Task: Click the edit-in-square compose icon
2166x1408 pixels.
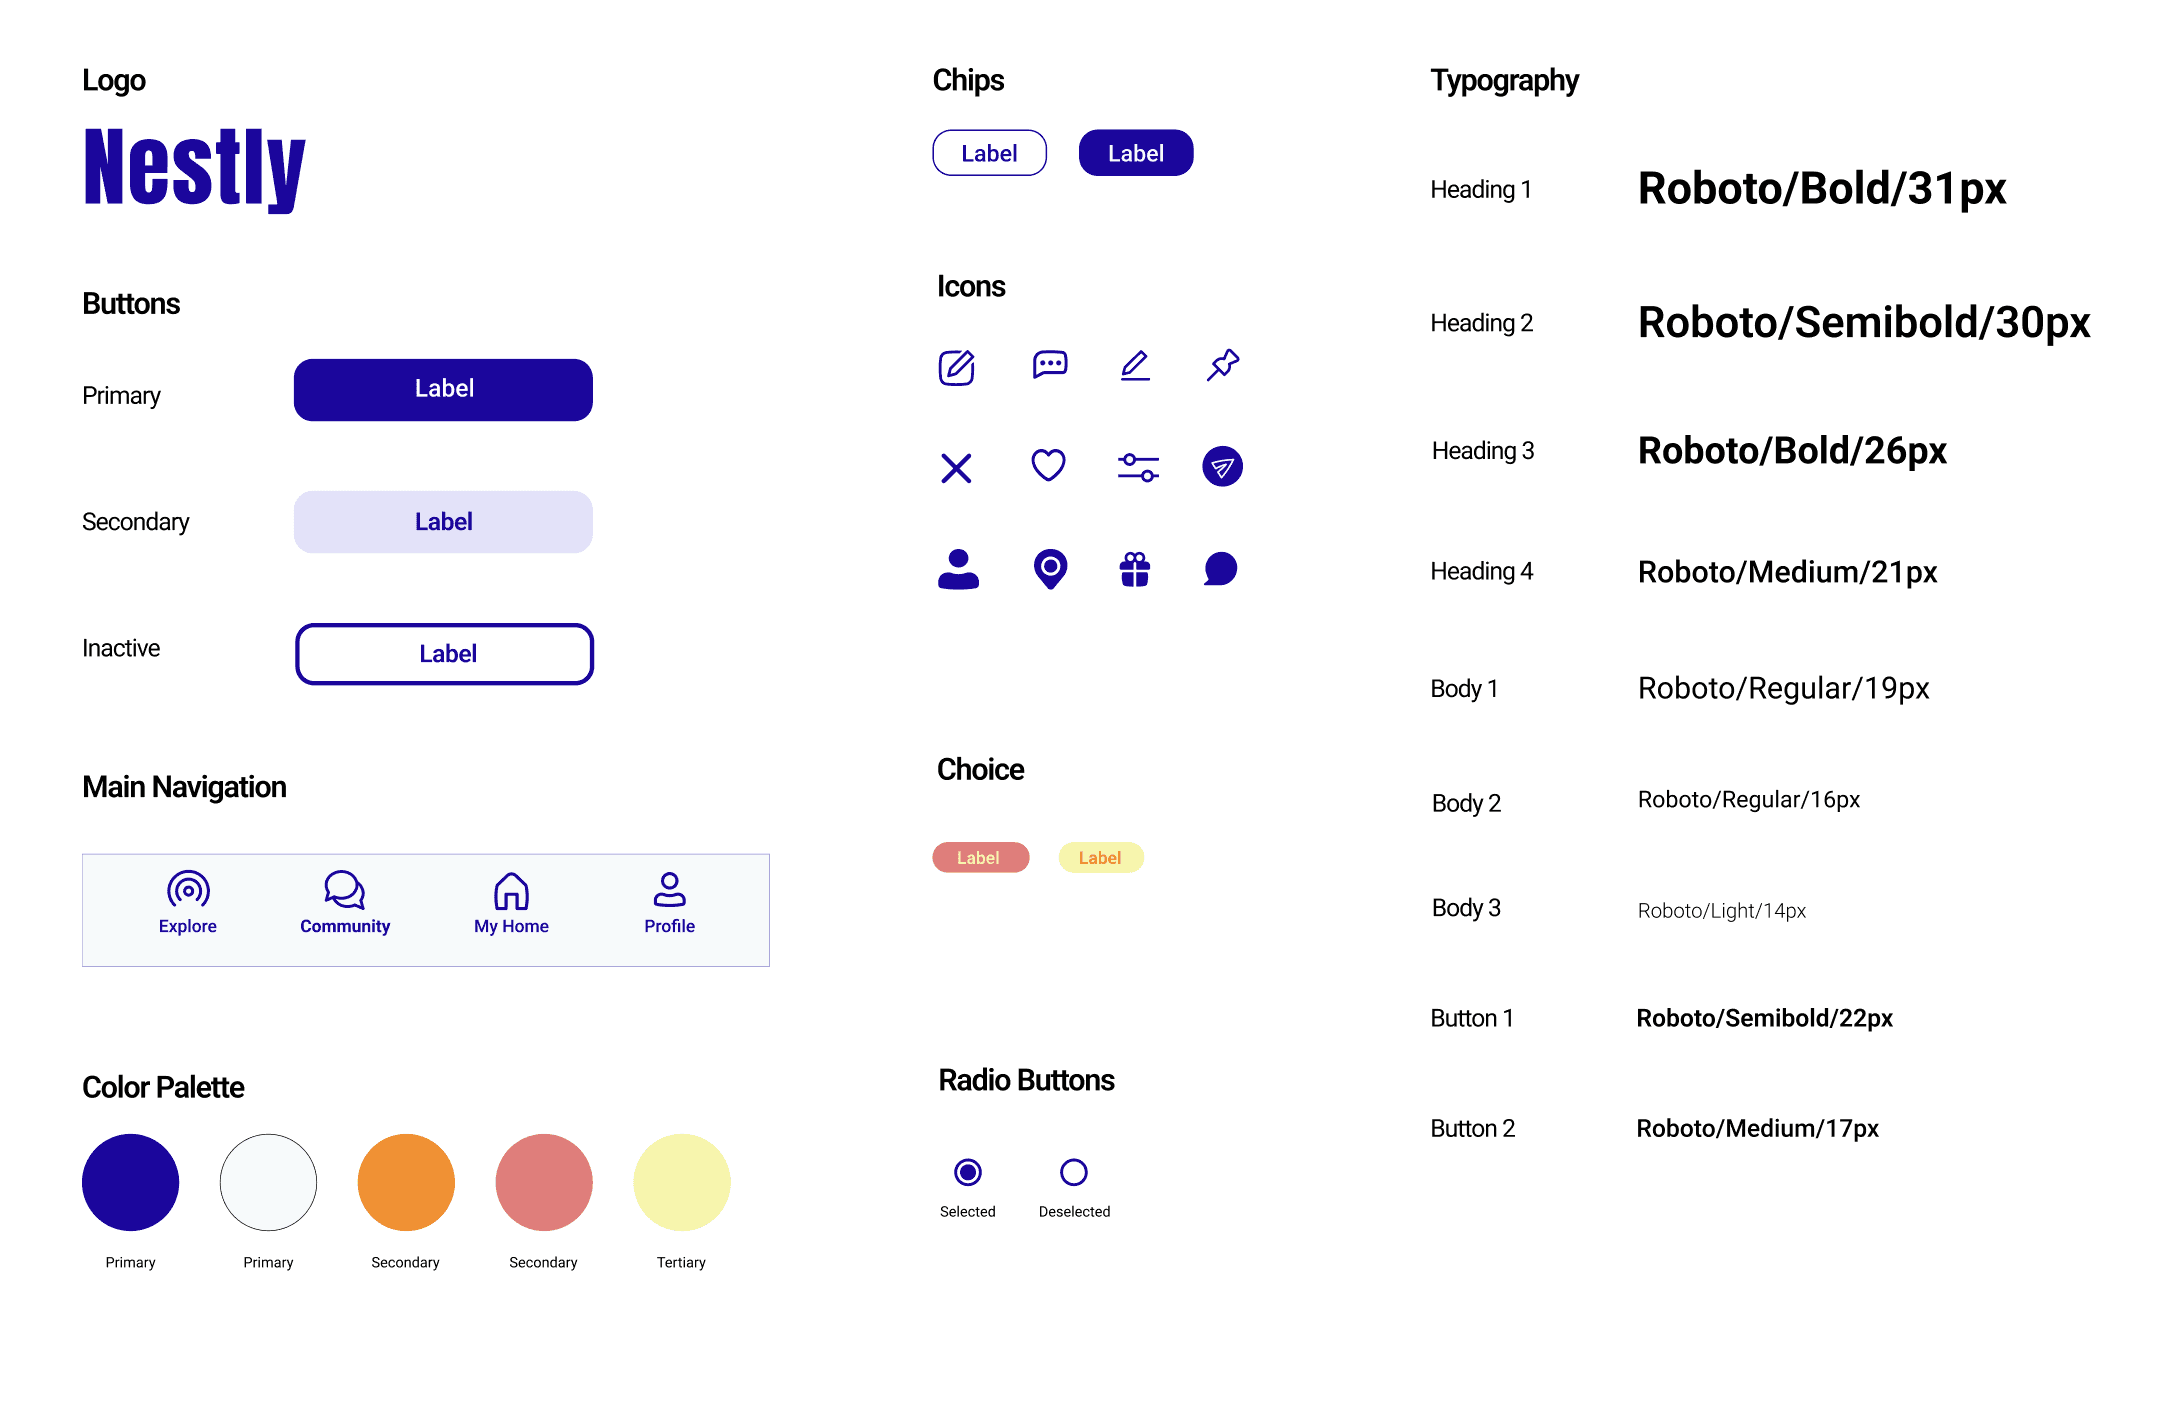Action: point(956,367)
